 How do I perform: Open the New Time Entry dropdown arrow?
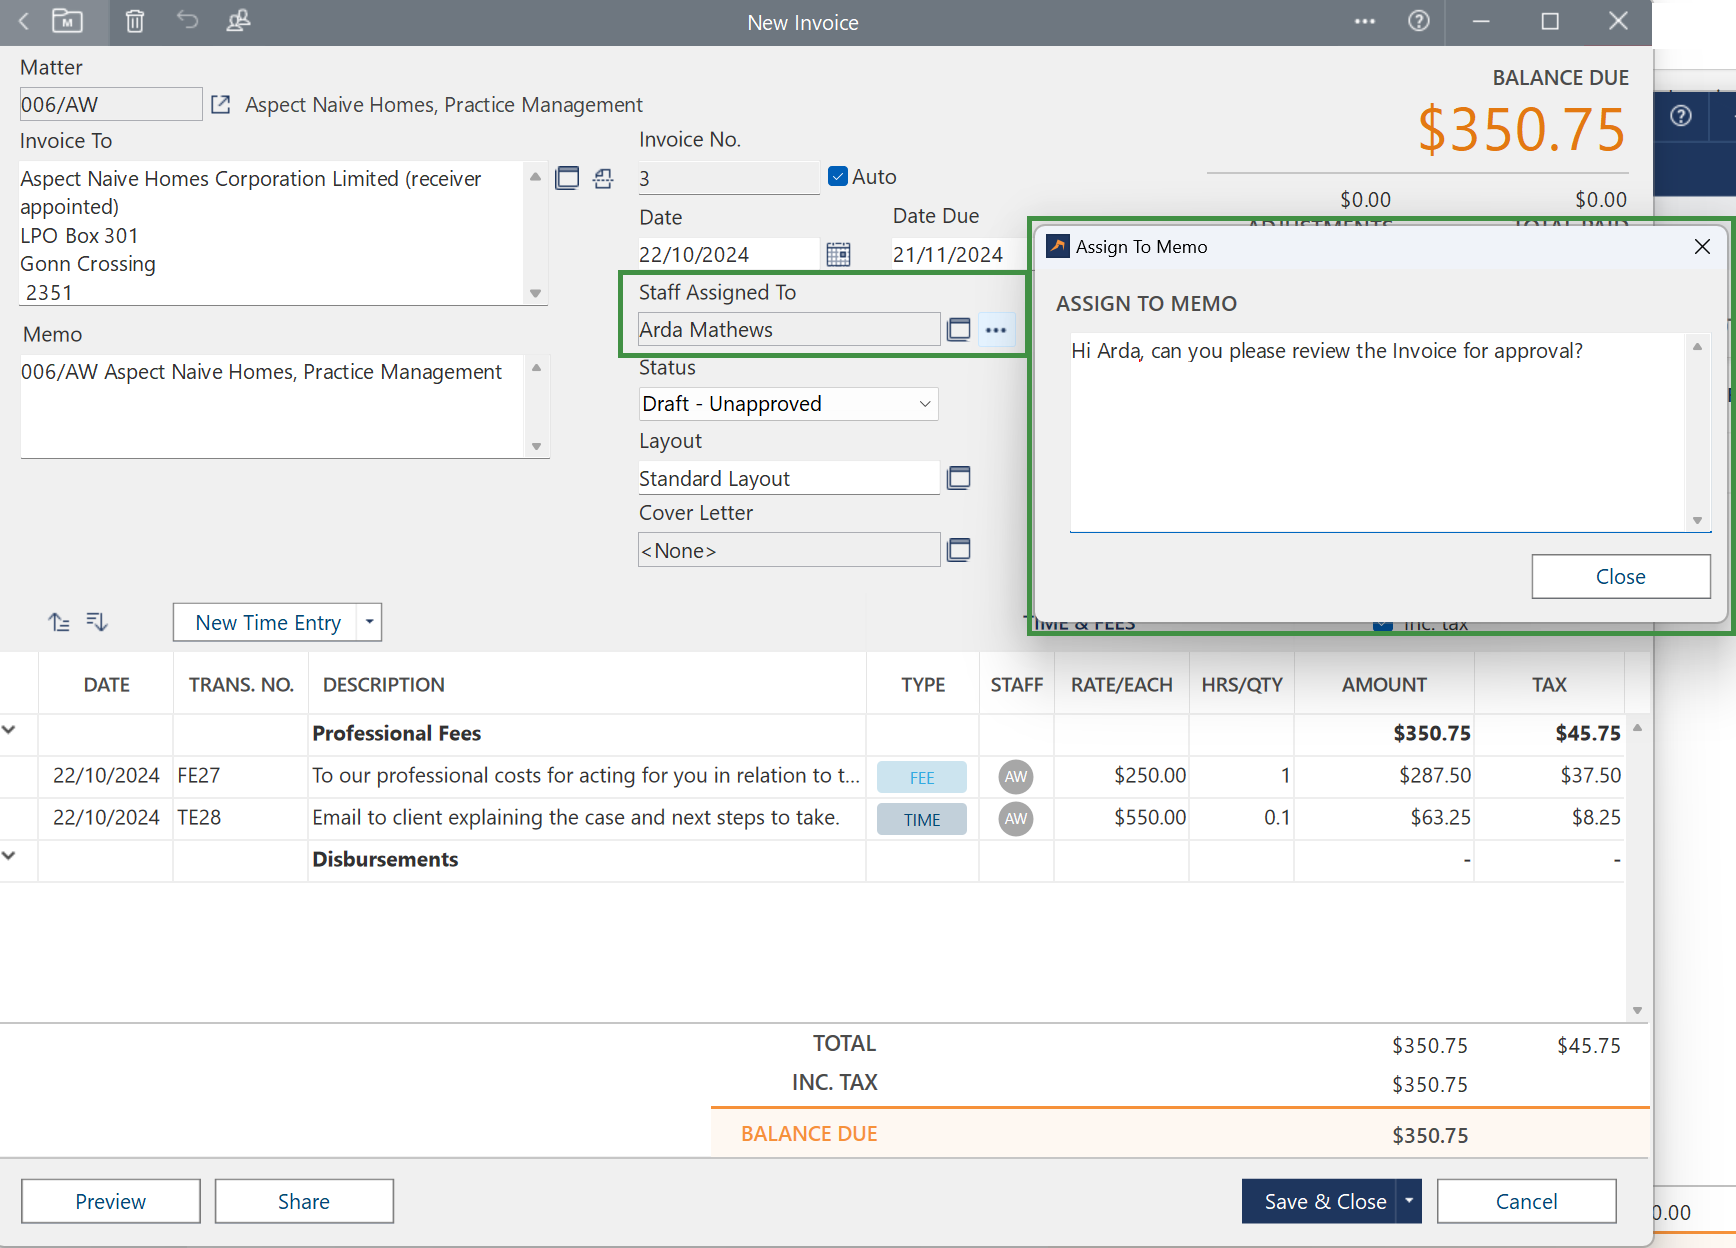(x=369, y=622)
